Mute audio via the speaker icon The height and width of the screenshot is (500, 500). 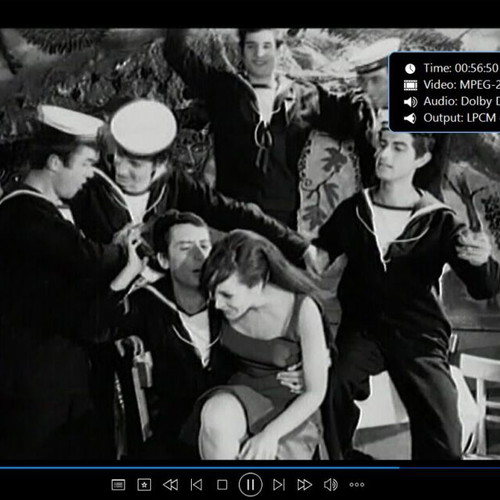(x=331, y=485)
